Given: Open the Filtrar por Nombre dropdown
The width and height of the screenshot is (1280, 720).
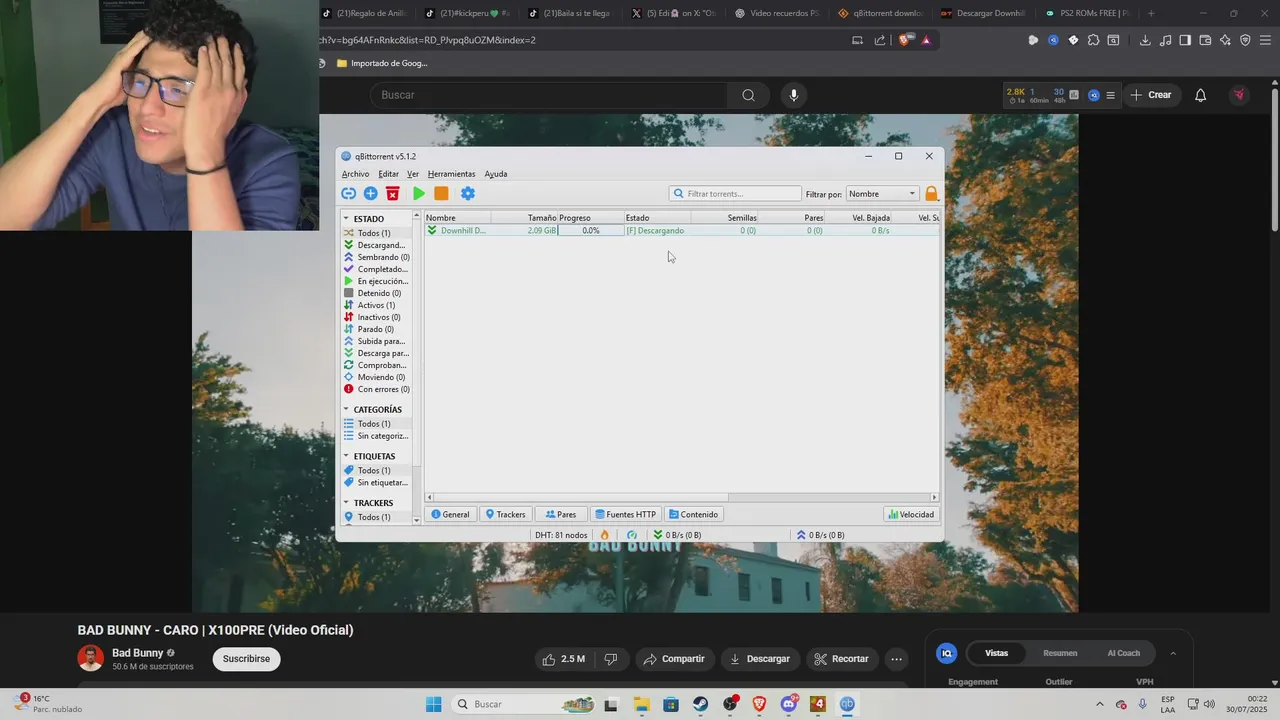Looking at the screenshot, I should pyautogui.click(x=882, y=194).
